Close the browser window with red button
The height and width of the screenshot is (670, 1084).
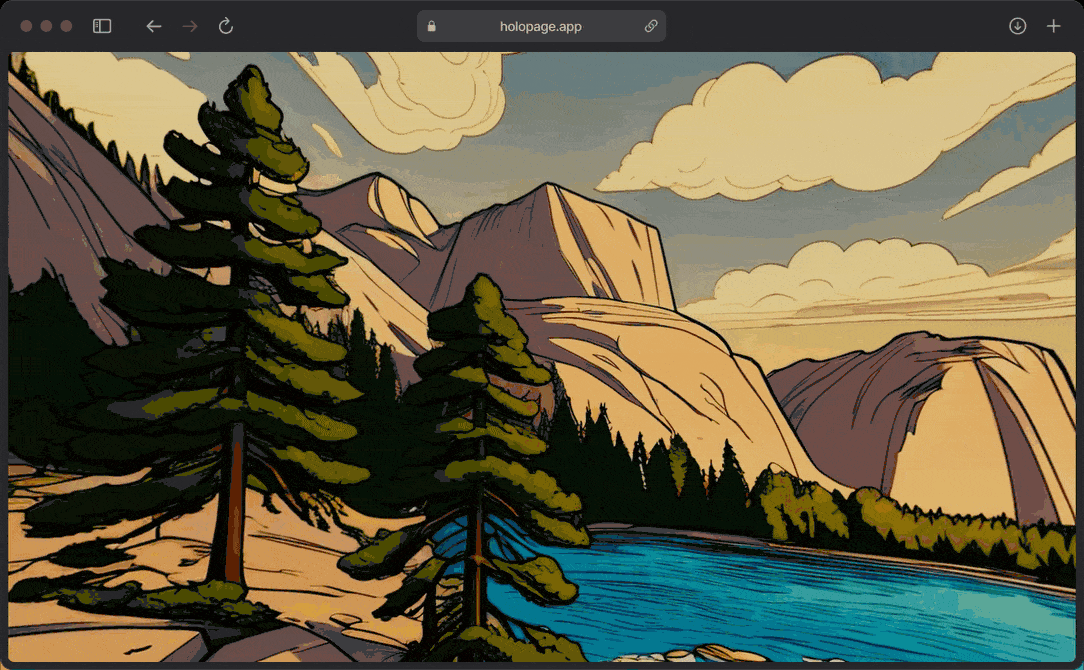click(x=26, y=26)
